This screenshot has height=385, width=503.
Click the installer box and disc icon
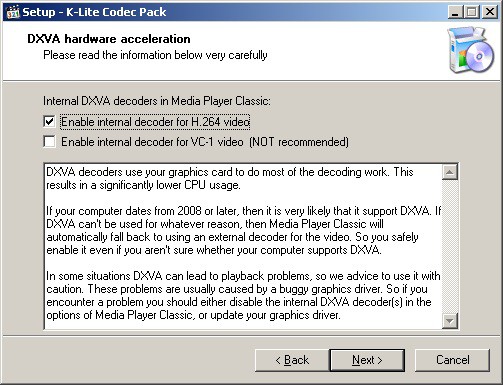point(470,50)
